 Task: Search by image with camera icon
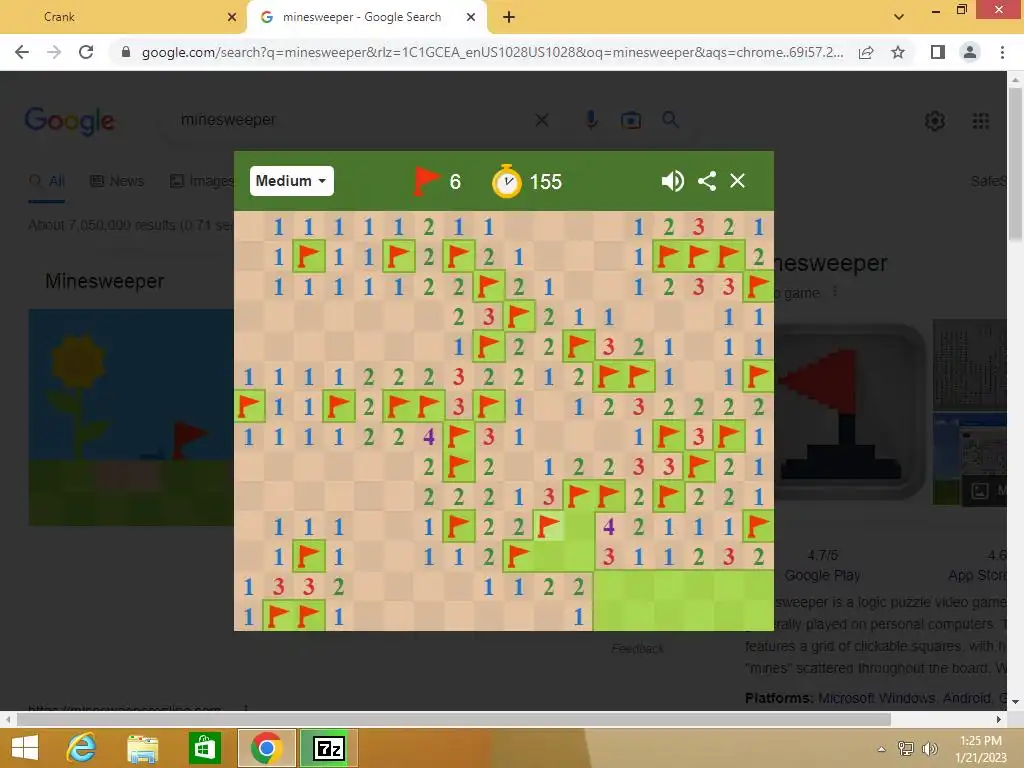click(x=630, y=120)
